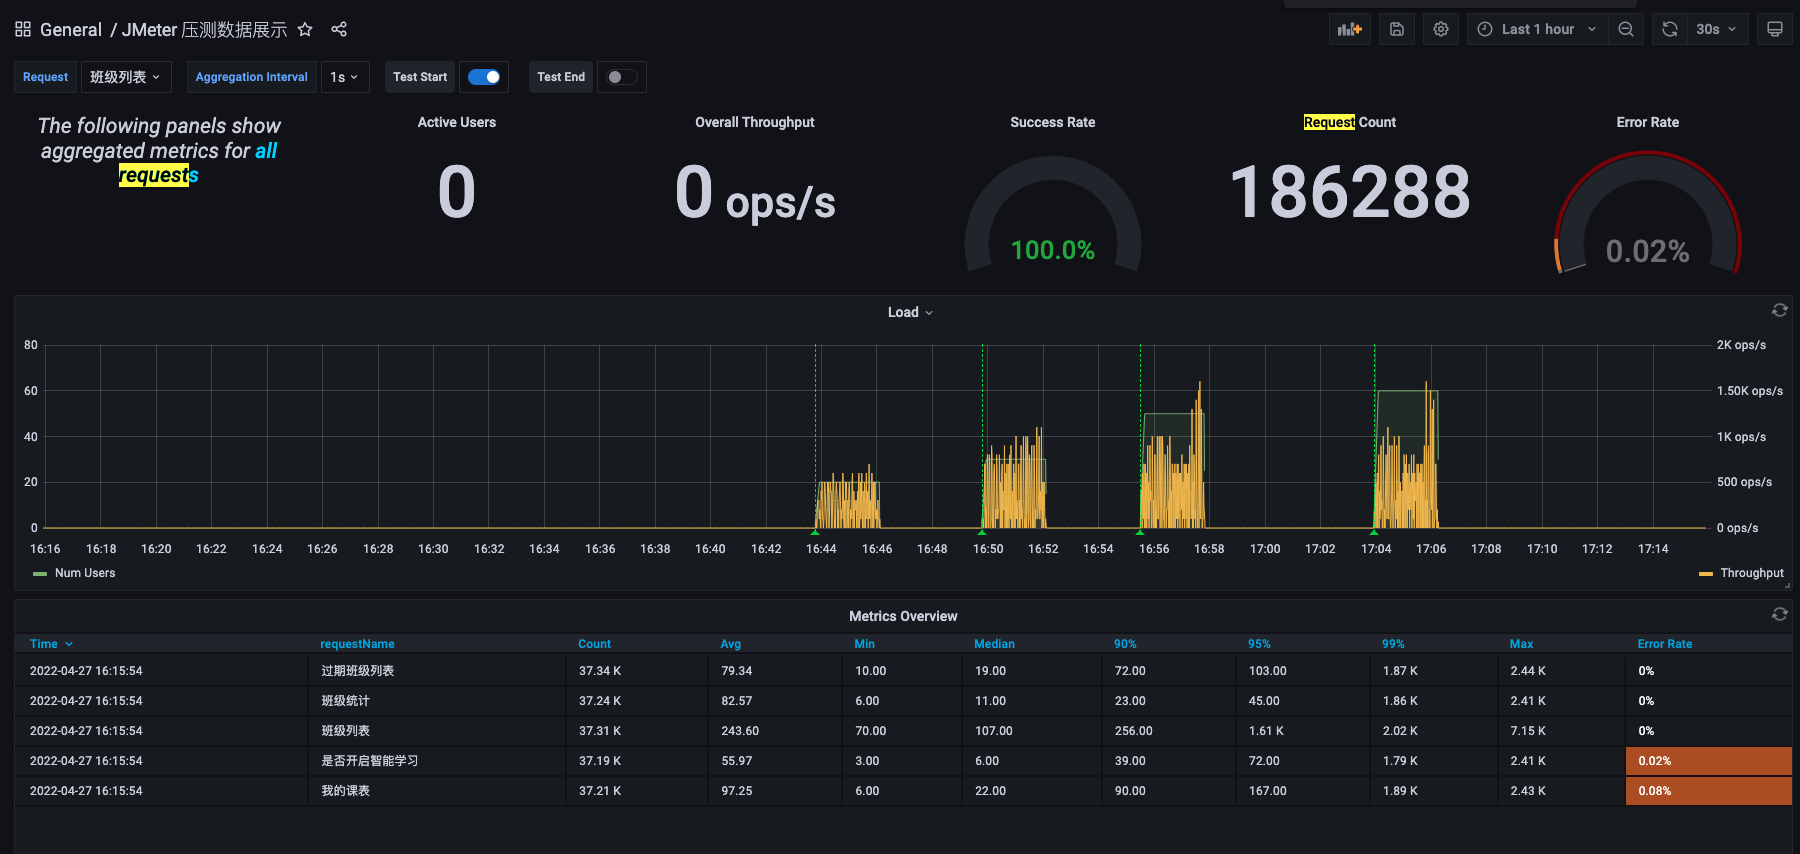The width and height of the screenshot is (1800, 854).
Task: Click the 是否开启智能学习 table cell
Action: pos(437,761)
